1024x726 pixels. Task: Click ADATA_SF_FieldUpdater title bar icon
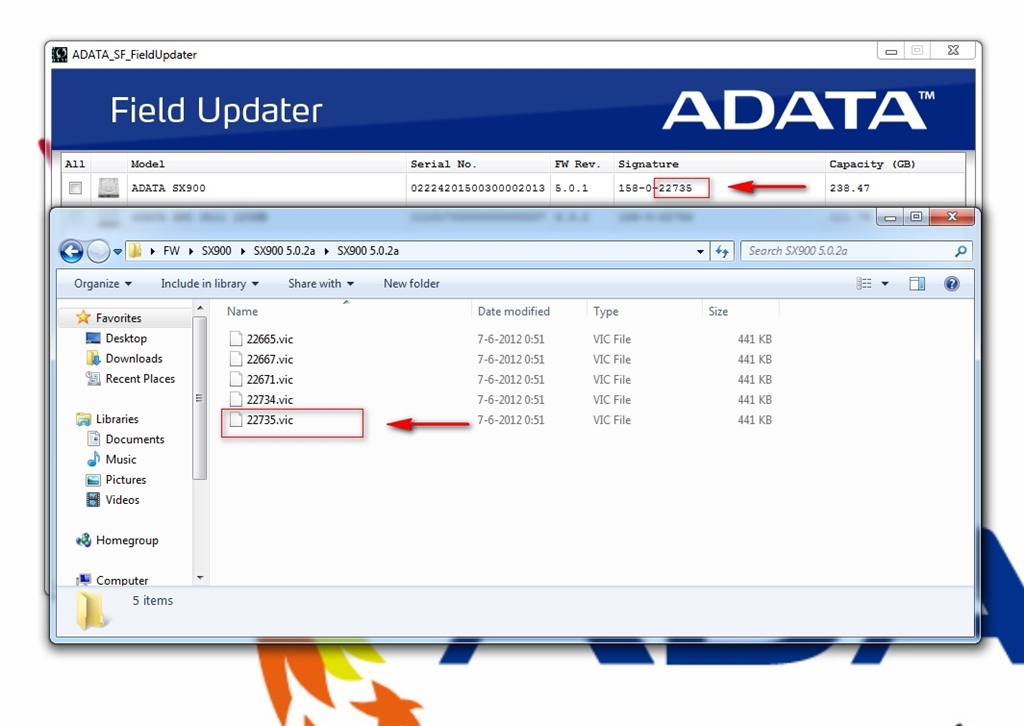point(59,54)
